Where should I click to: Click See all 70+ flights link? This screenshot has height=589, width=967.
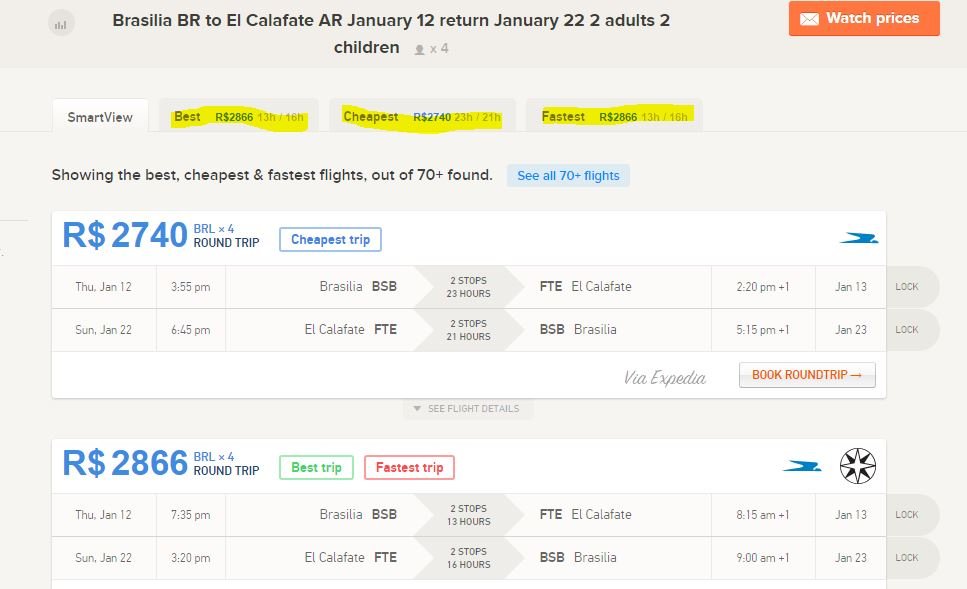568,176
